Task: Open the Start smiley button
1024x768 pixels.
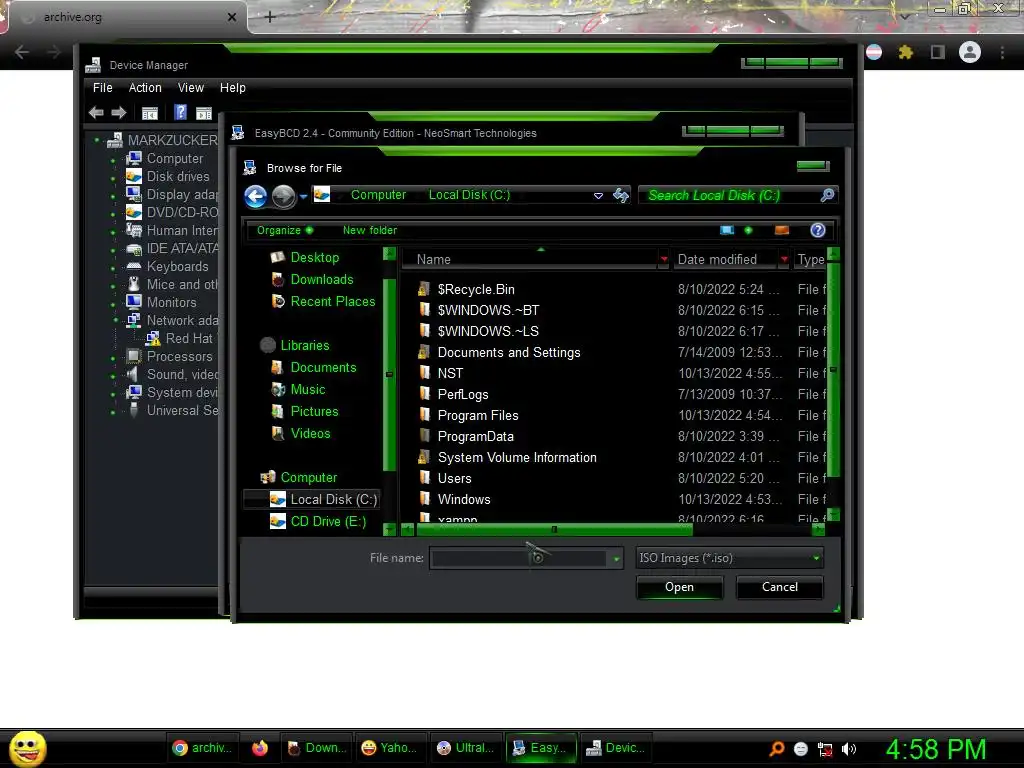Action: pos(27,748)
